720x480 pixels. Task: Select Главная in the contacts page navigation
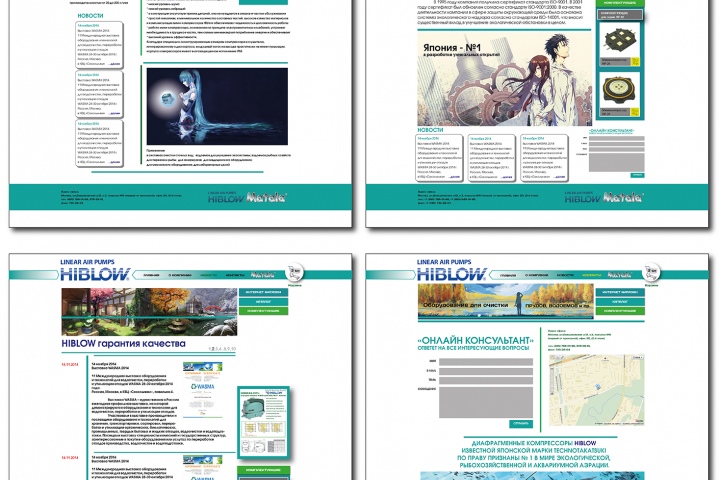[x=508, y=275]
